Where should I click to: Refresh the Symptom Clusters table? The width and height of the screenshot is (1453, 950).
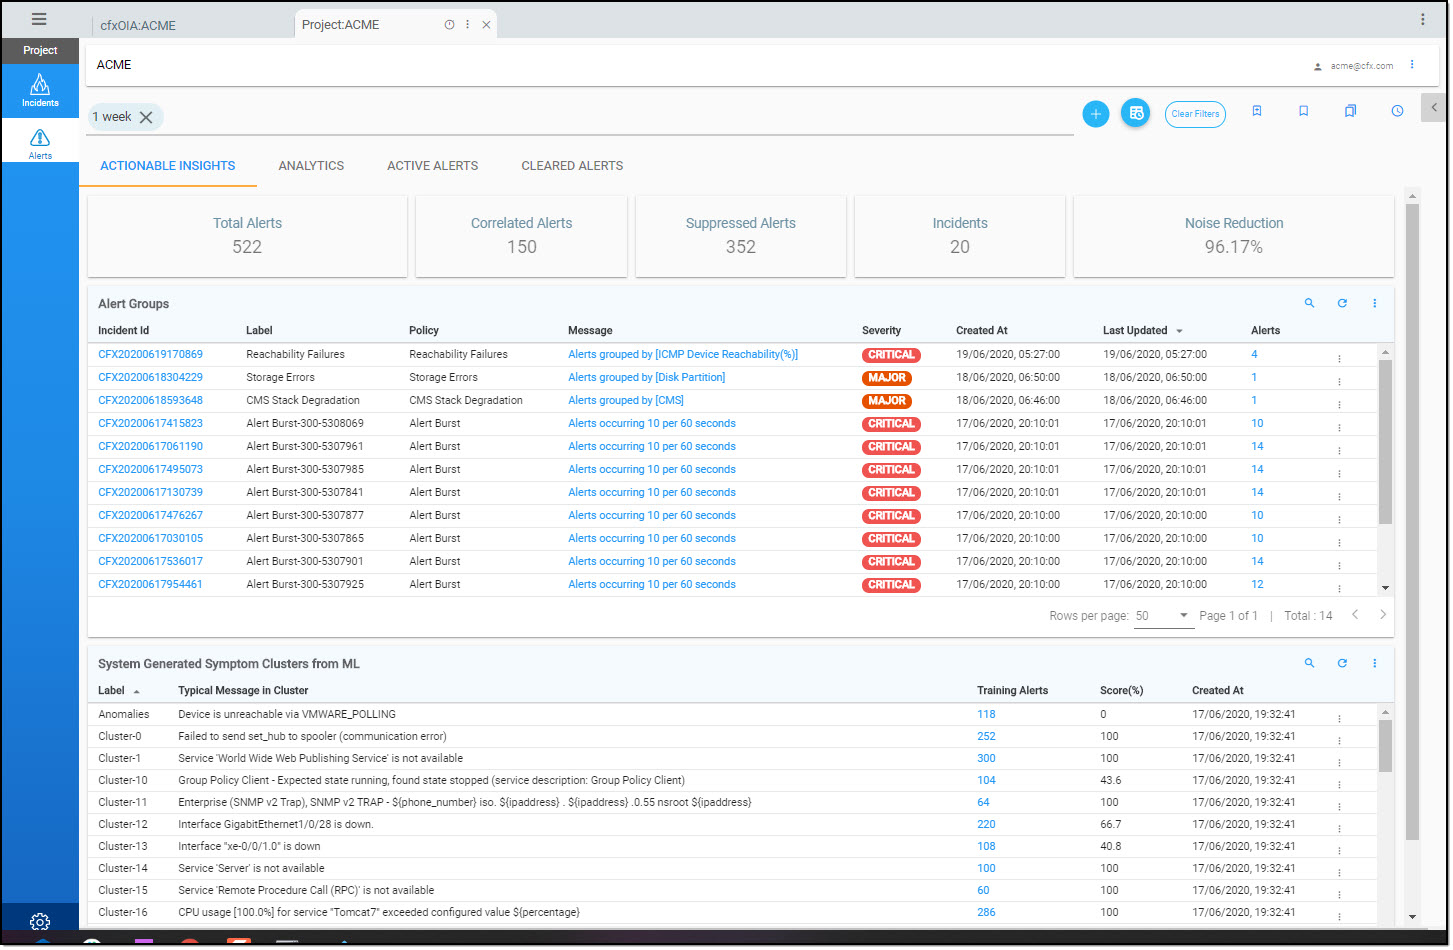[x=1342, y=663]
